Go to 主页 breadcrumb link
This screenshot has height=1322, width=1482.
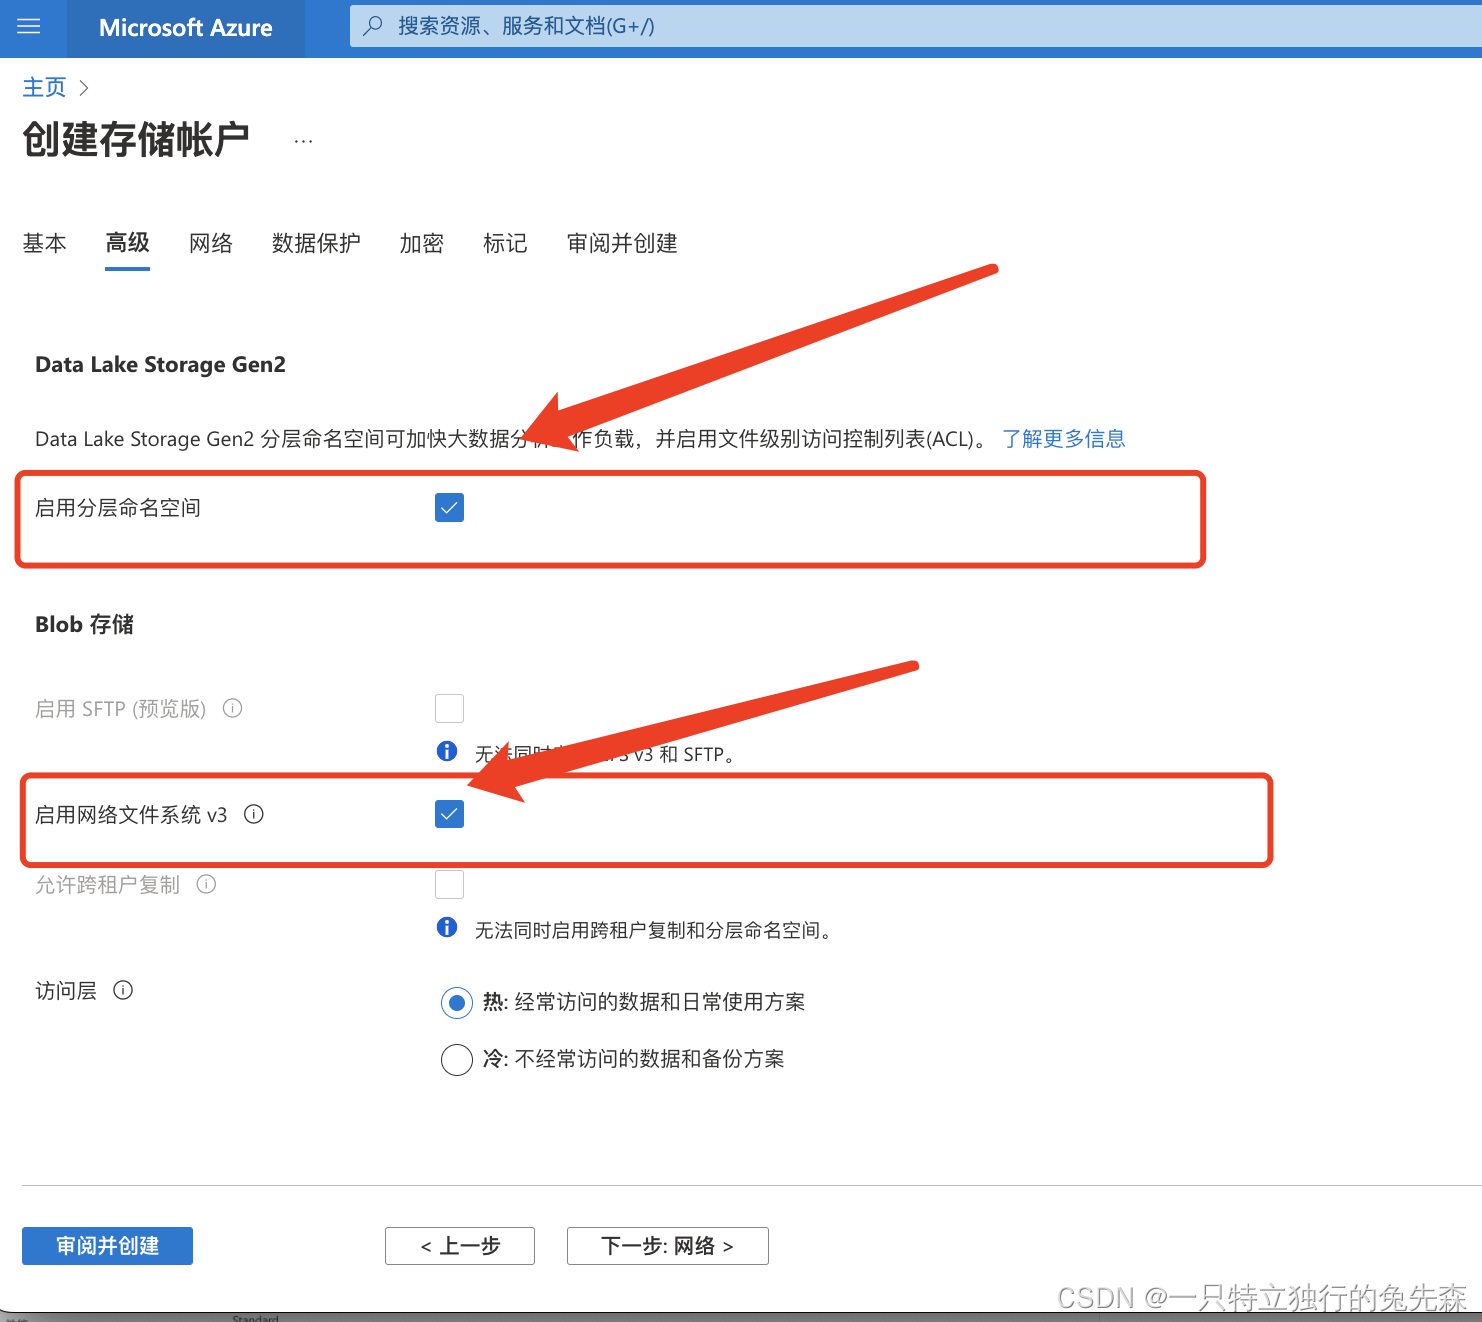[x=44, y=88]
